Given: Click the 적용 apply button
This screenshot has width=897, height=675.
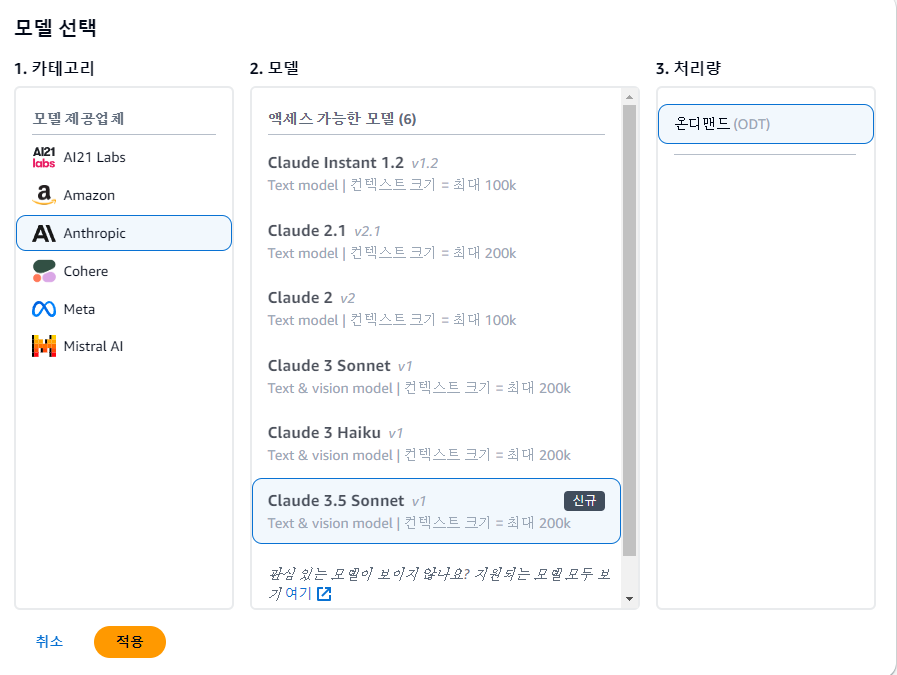Looking at the screenshot, I should point(130,641).
